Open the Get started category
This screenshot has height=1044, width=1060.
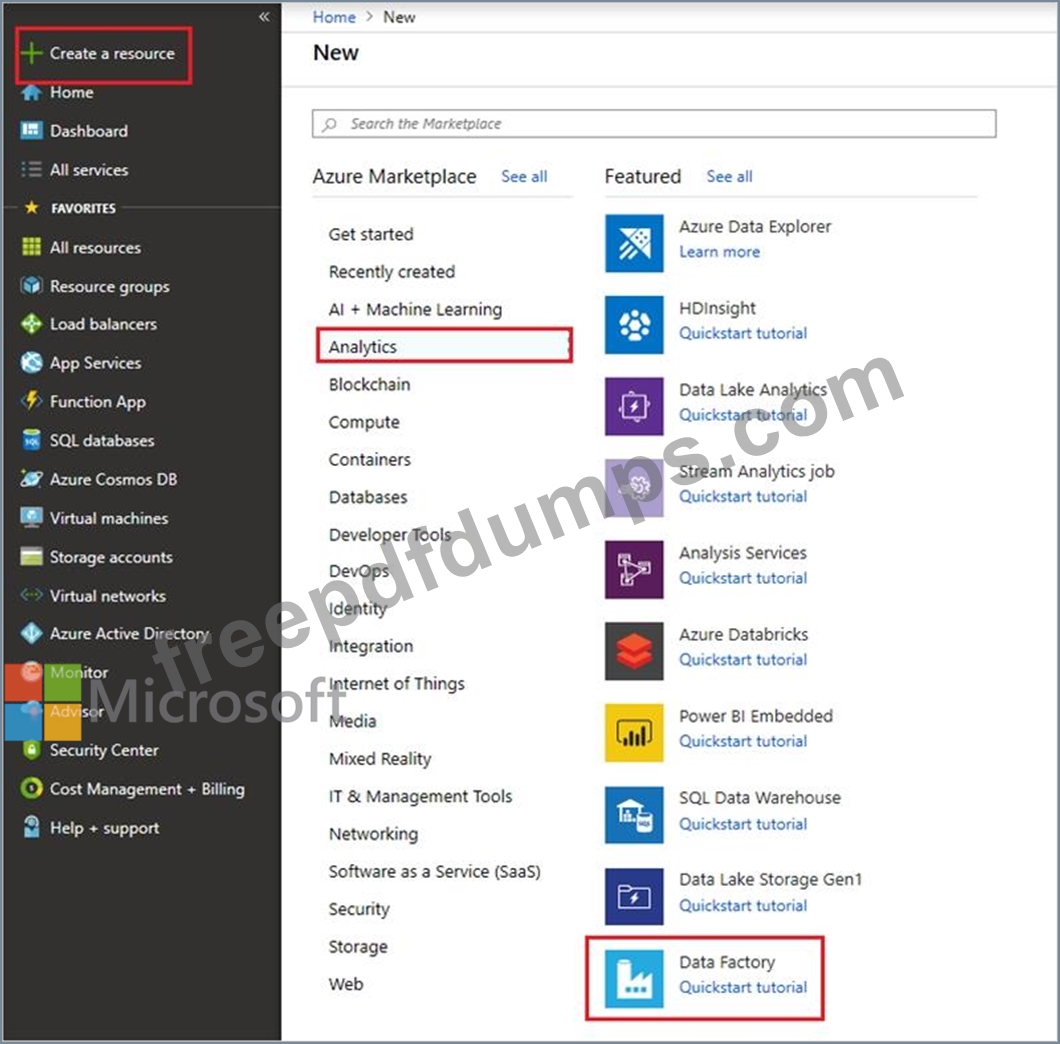(371, 234)
